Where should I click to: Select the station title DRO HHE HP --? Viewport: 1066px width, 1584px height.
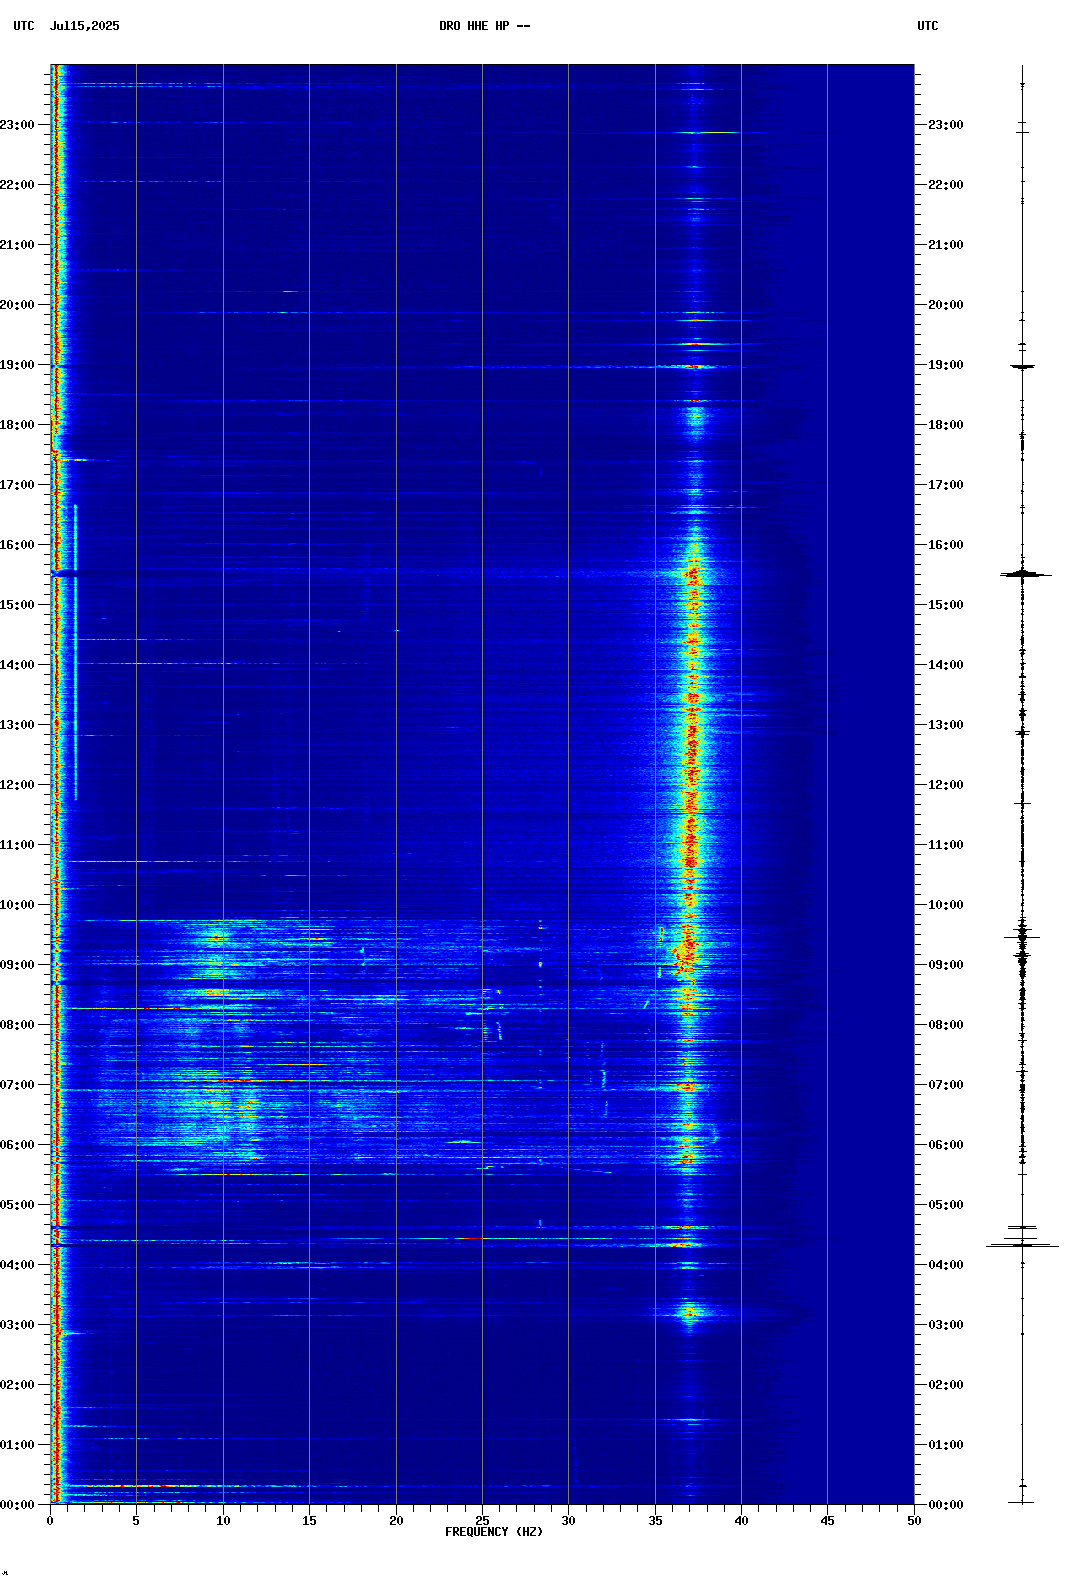(485, 26)
